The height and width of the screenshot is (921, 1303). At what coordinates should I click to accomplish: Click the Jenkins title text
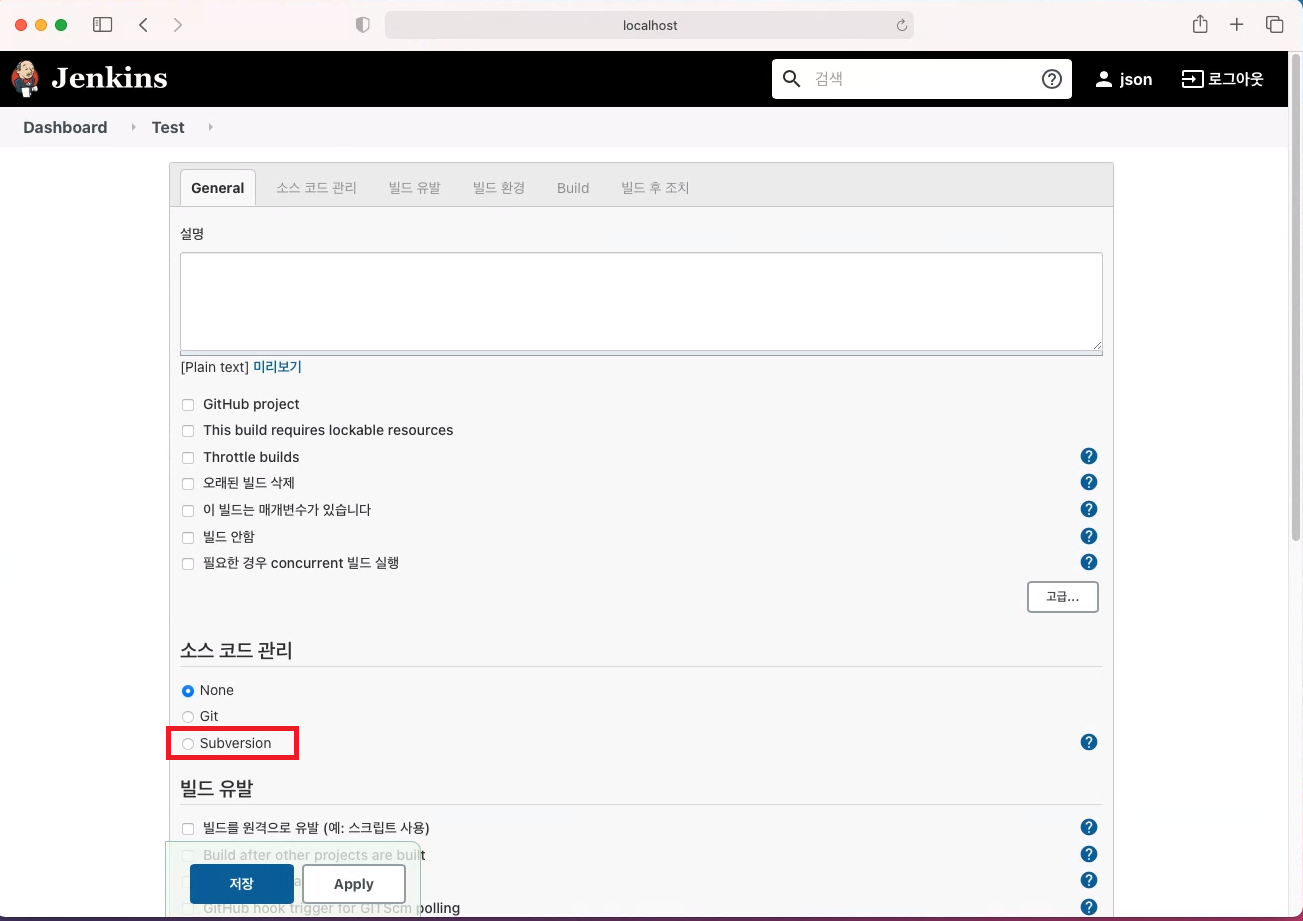[109, 78]
